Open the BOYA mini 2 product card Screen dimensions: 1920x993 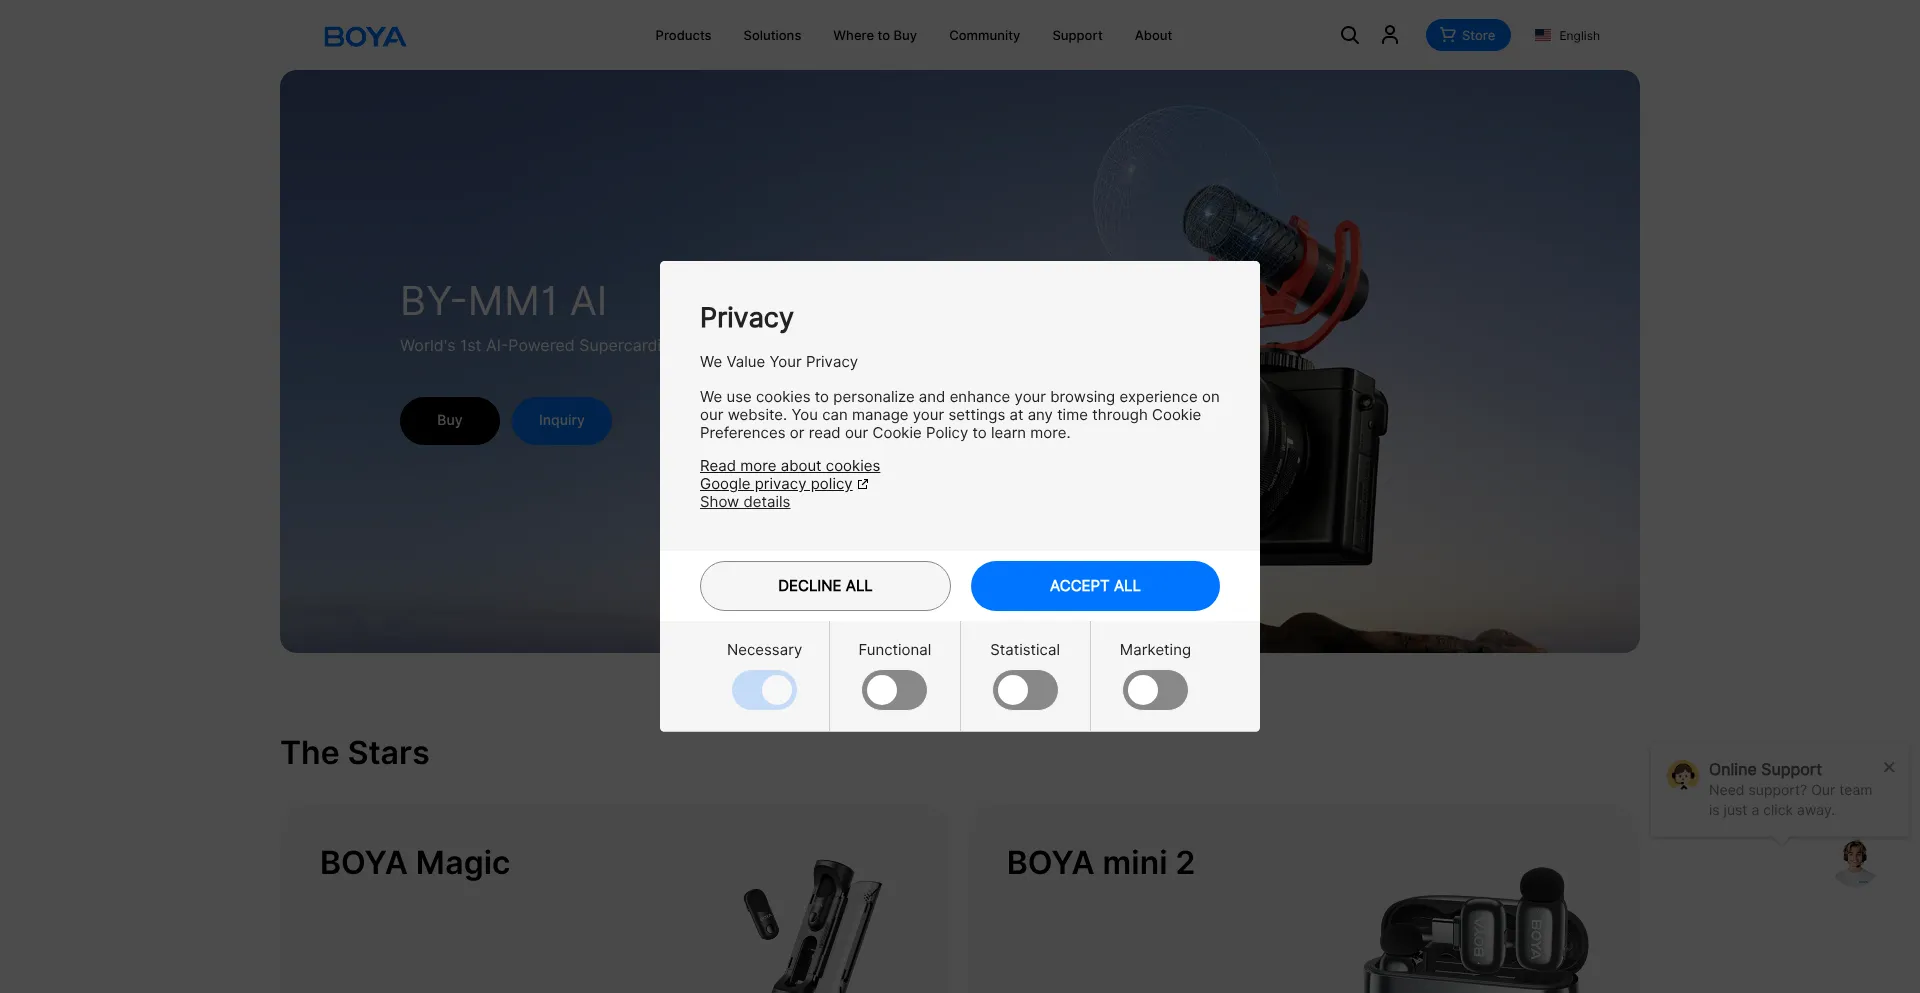[x=1304, y=900]
